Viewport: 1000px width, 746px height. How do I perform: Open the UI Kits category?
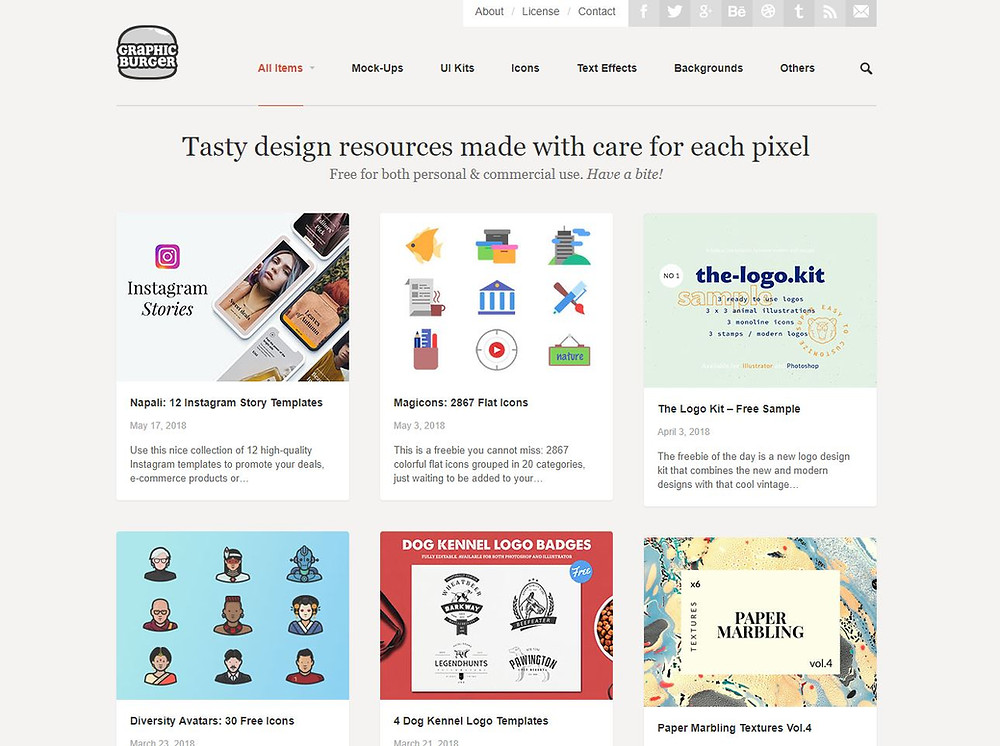(x=457, y=68)
